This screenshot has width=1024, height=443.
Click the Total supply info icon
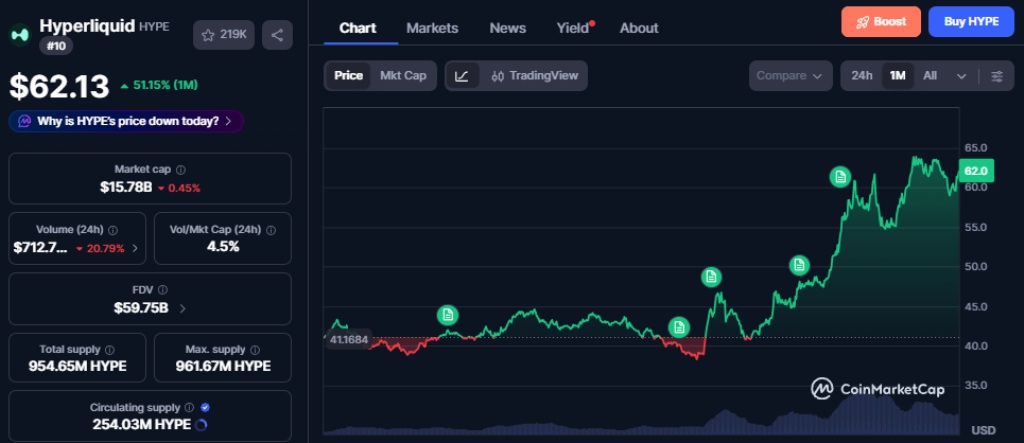pyautogui.click(x=110, y=350)
